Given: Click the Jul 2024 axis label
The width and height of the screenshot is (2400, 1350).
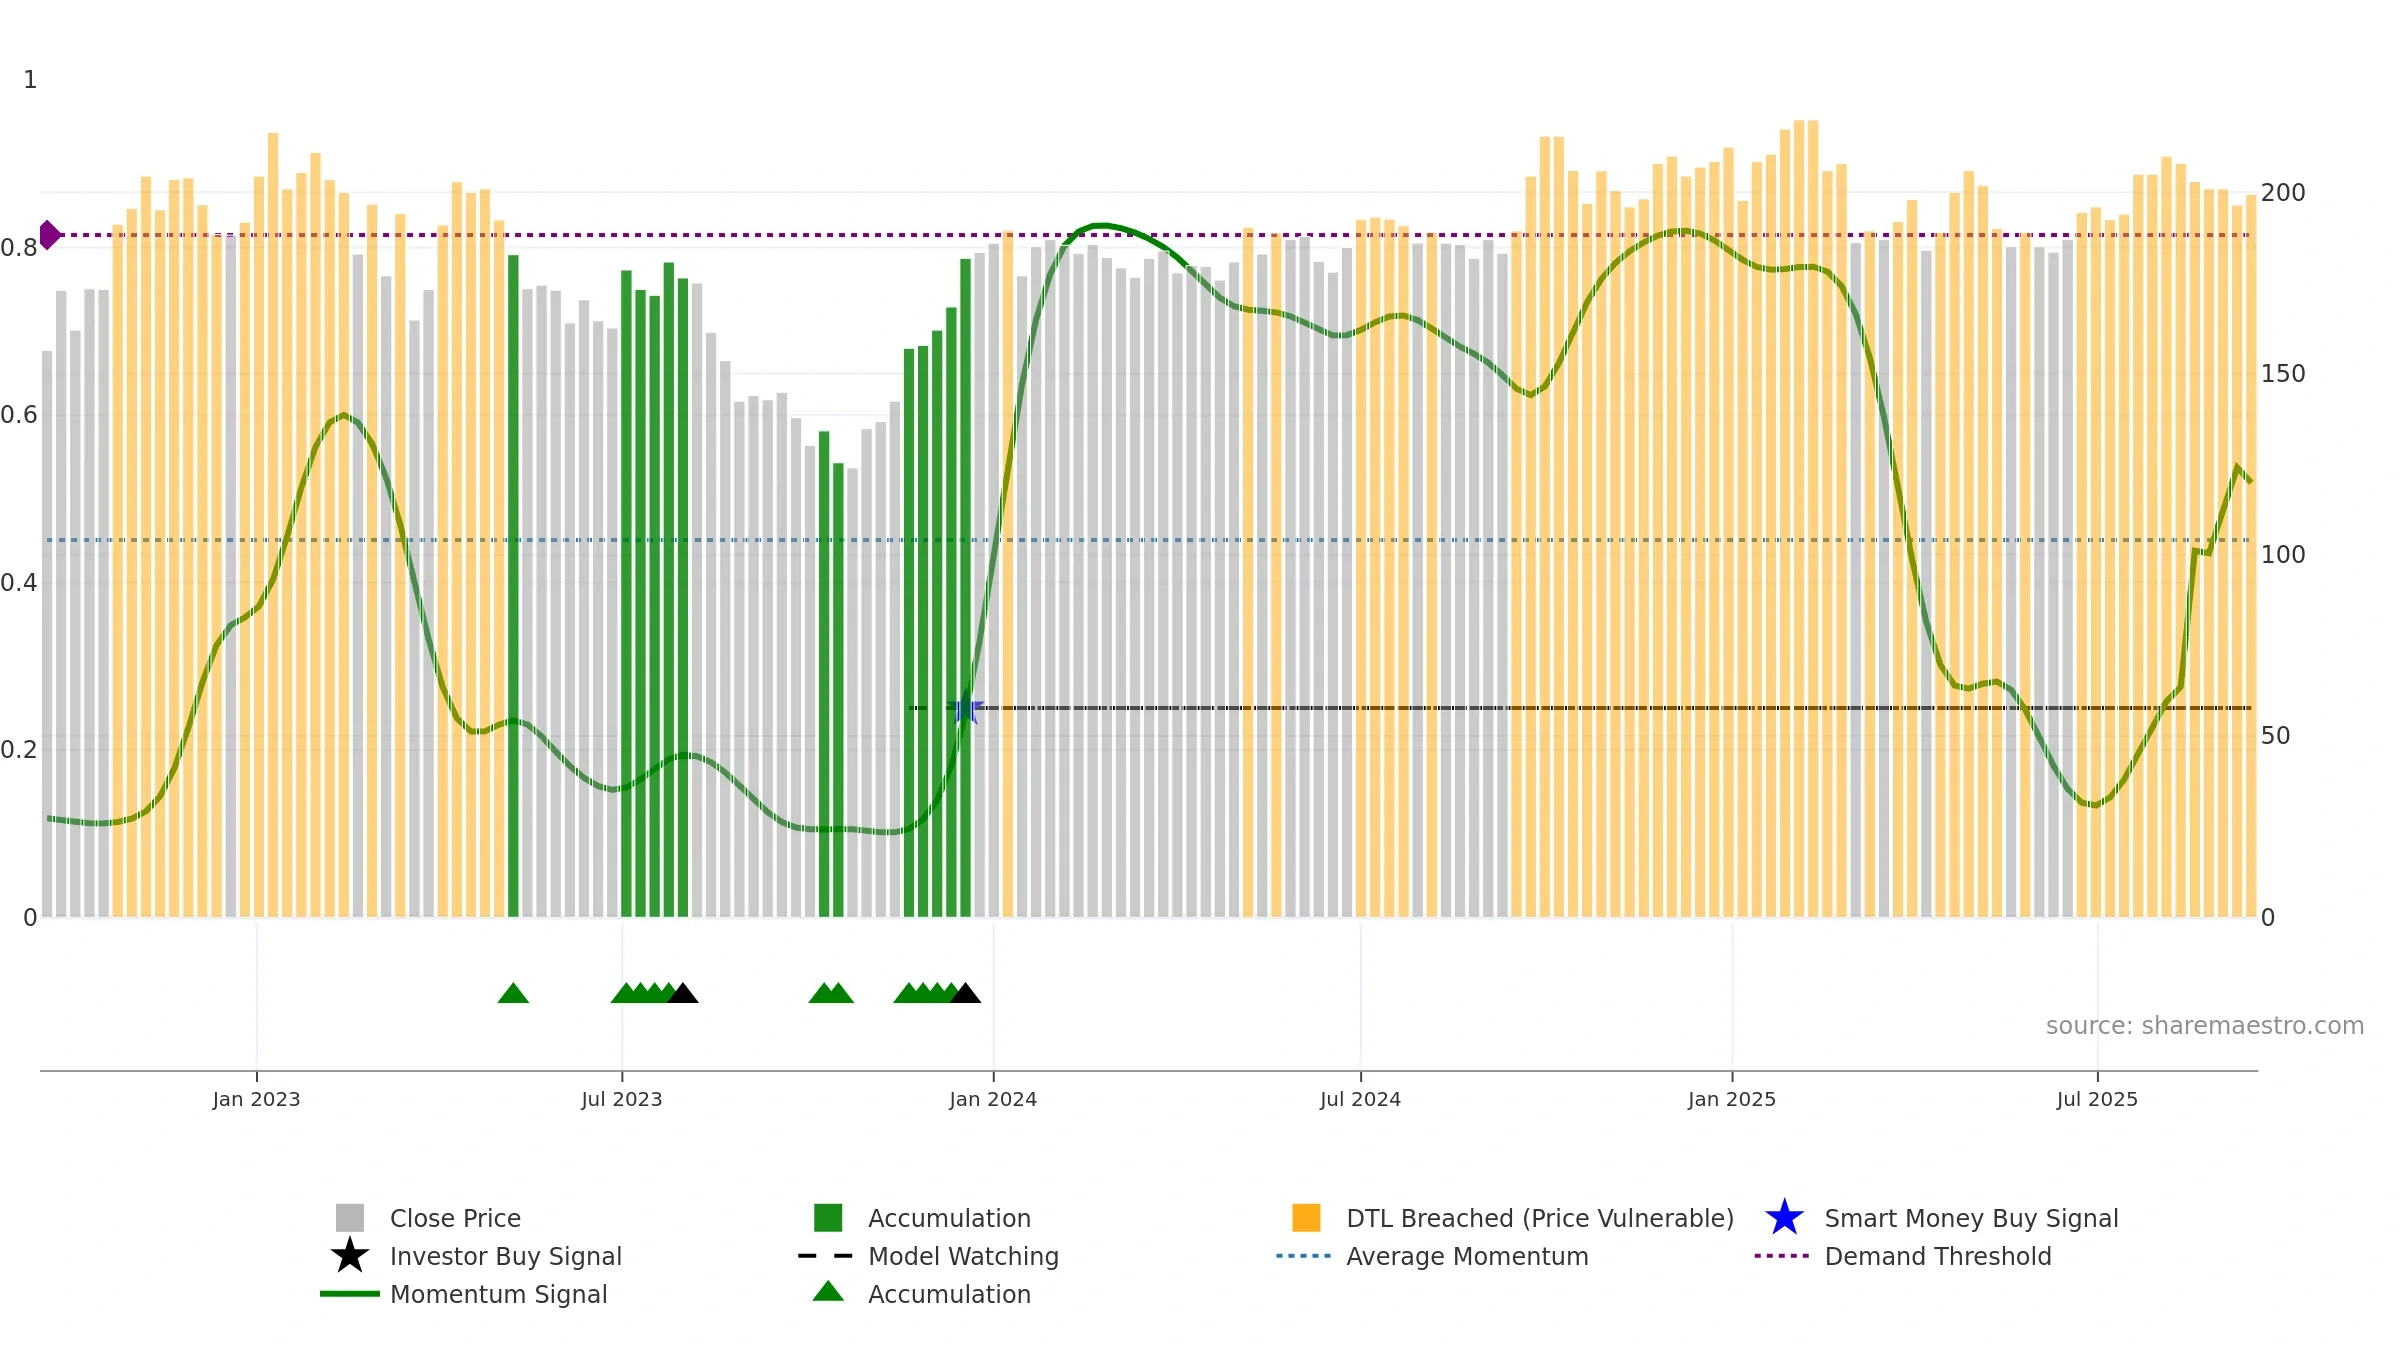Looking at the screenshot, I should tap(1360, 1100).
